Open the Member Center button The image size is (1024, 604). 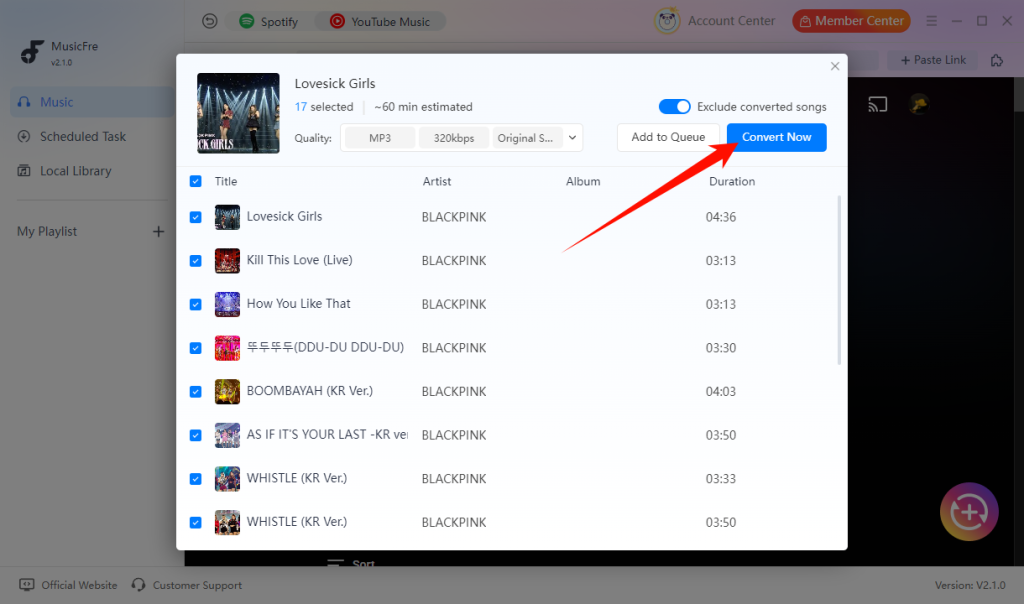click(x=851, y=21)
